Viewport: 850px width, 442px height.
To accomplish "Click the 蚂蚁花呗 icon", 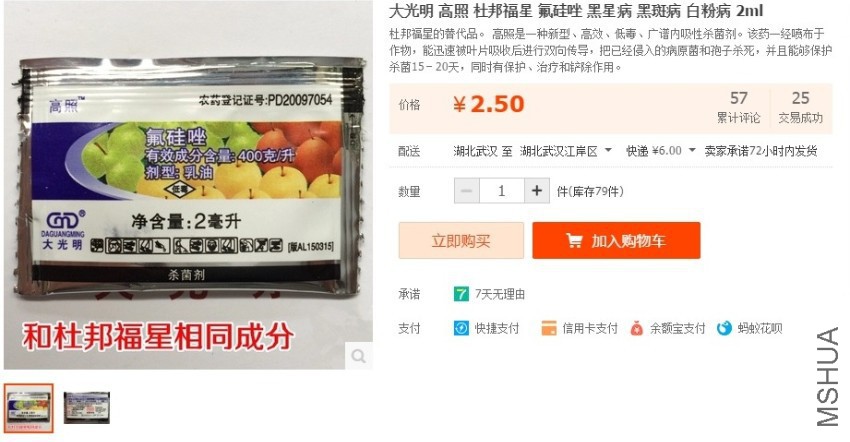I will pyautogui.click(x=724, y=328).
